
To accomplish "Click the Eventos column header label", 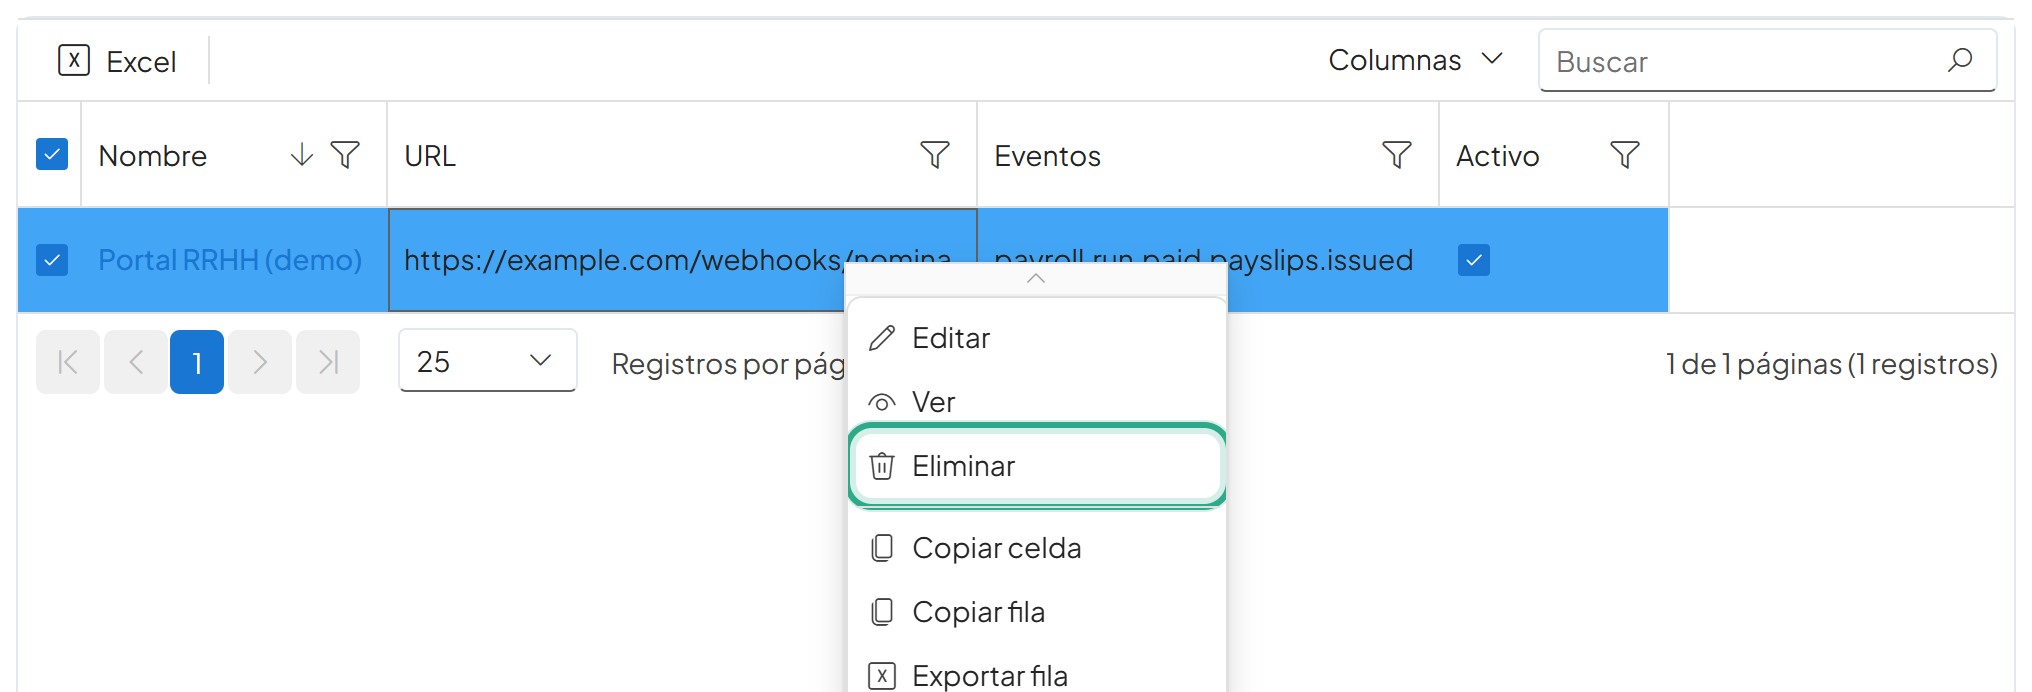I will [1047, 156].
